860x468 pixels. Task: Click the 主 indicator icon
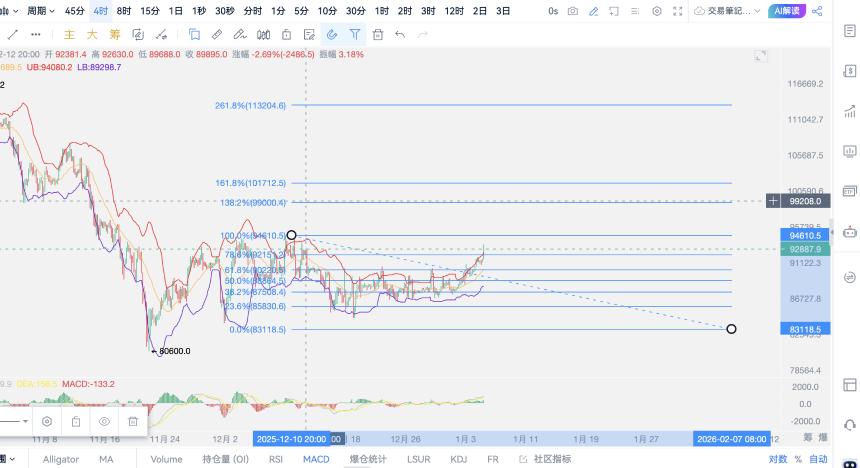pyautogui.click(x=69, y=35)
